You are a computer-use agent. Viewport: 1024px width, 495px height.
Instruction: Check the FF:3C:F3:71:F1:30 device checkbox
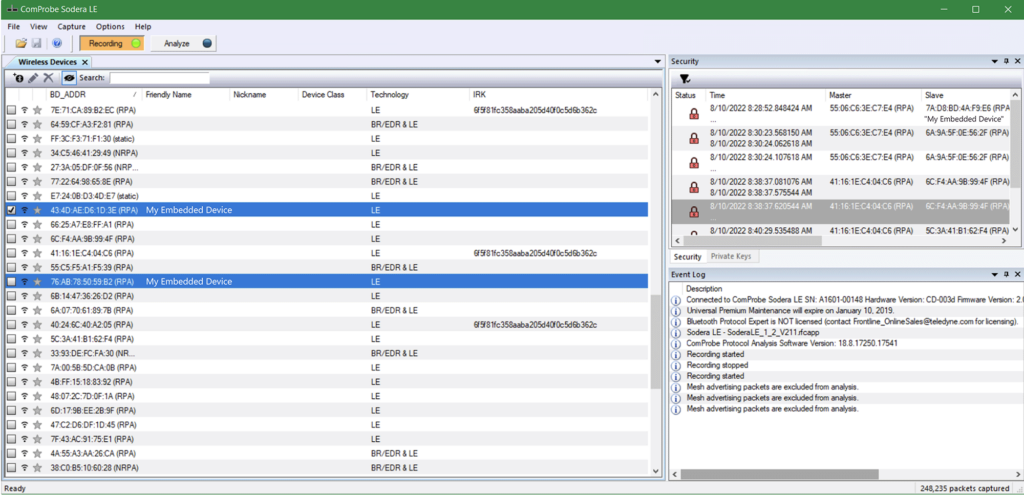coord(11,139)
